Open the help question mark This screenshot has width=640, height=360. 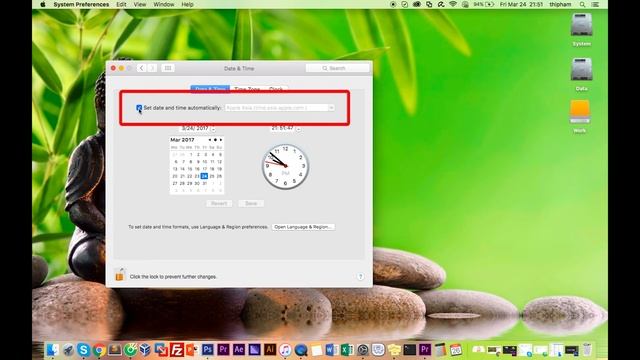360,276
